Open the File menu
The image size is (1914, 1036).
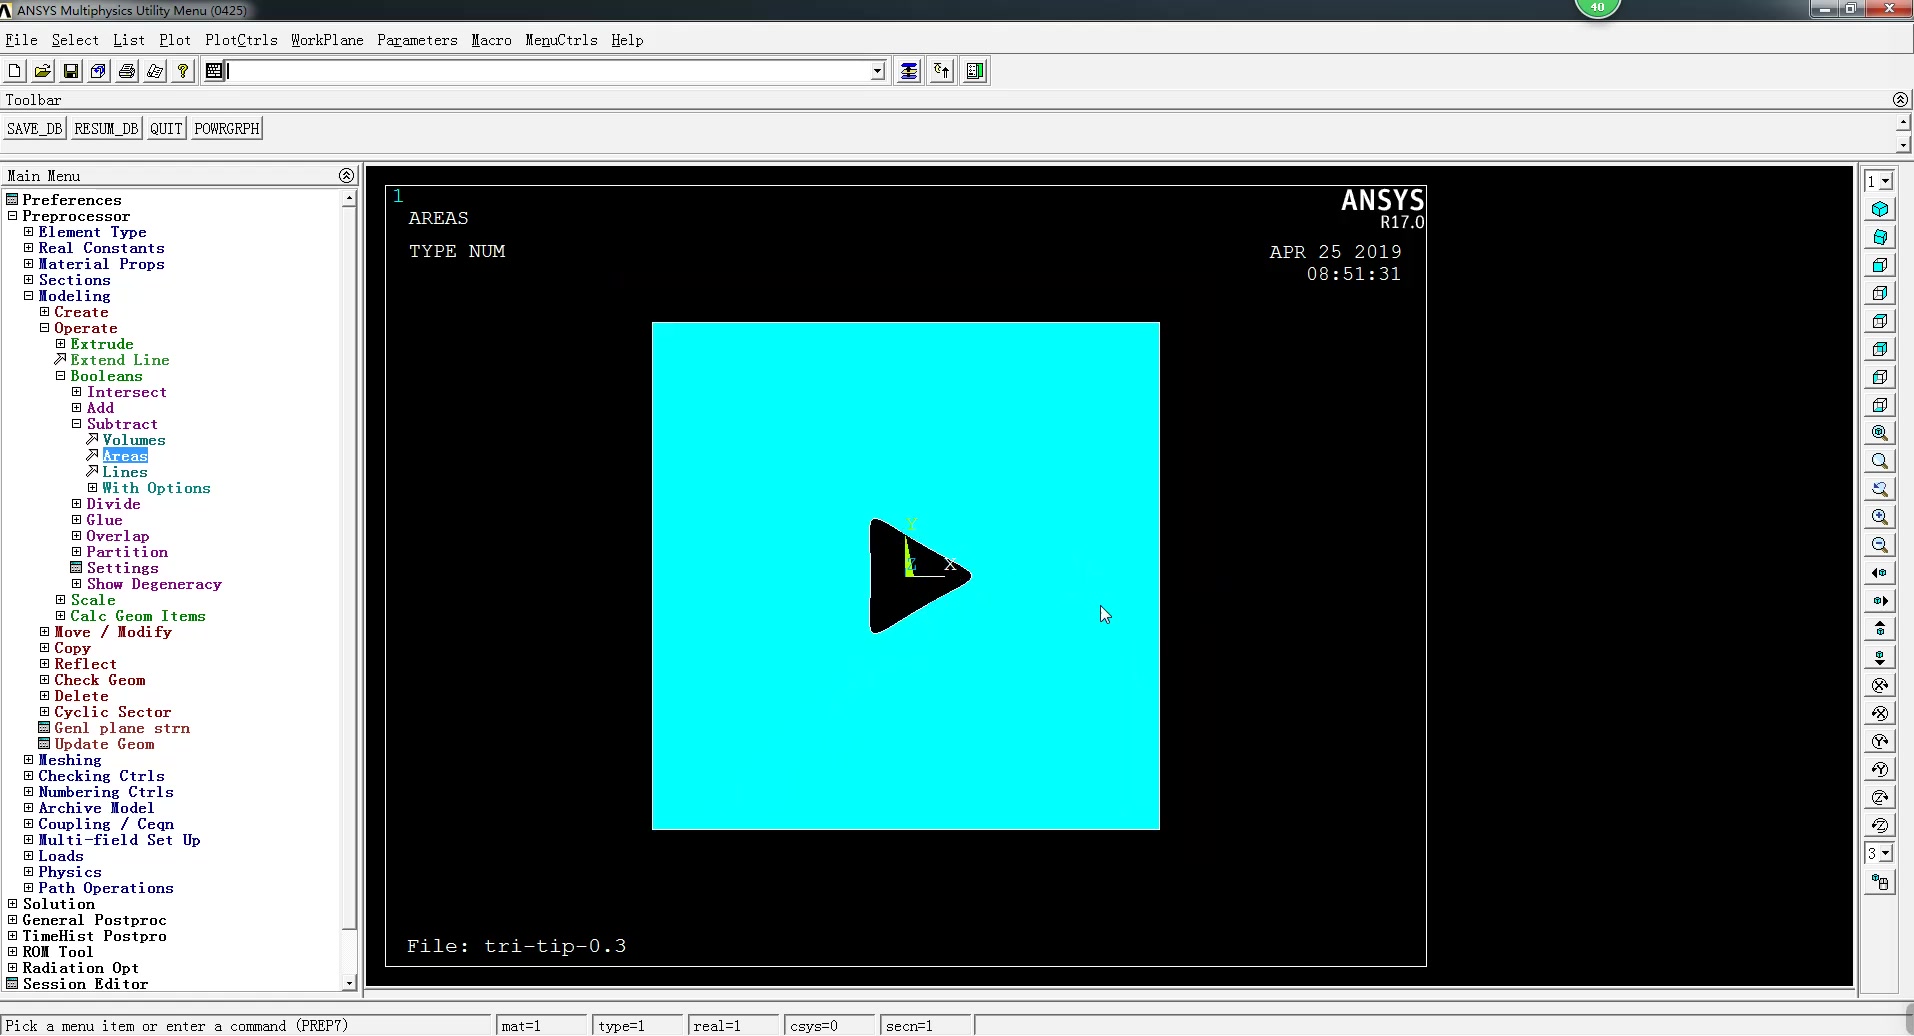pos(21,41)
